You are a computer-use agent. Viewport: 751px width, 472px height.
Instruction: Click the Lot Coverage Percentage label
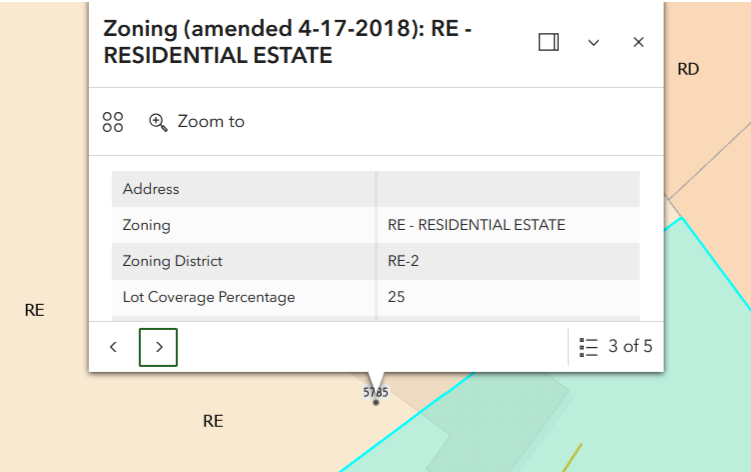pyautogui.click(x=209, y=297)
